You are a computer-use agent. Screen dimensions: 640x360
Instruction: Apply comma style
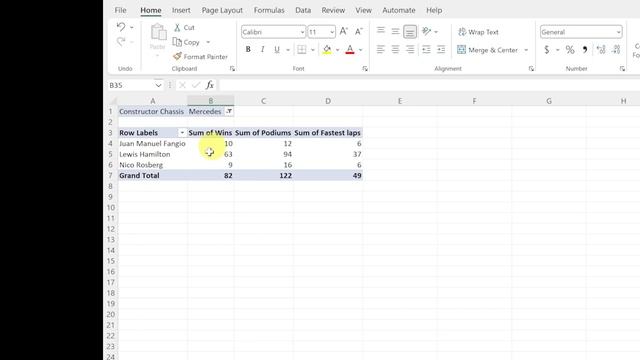tap(584, 50)
